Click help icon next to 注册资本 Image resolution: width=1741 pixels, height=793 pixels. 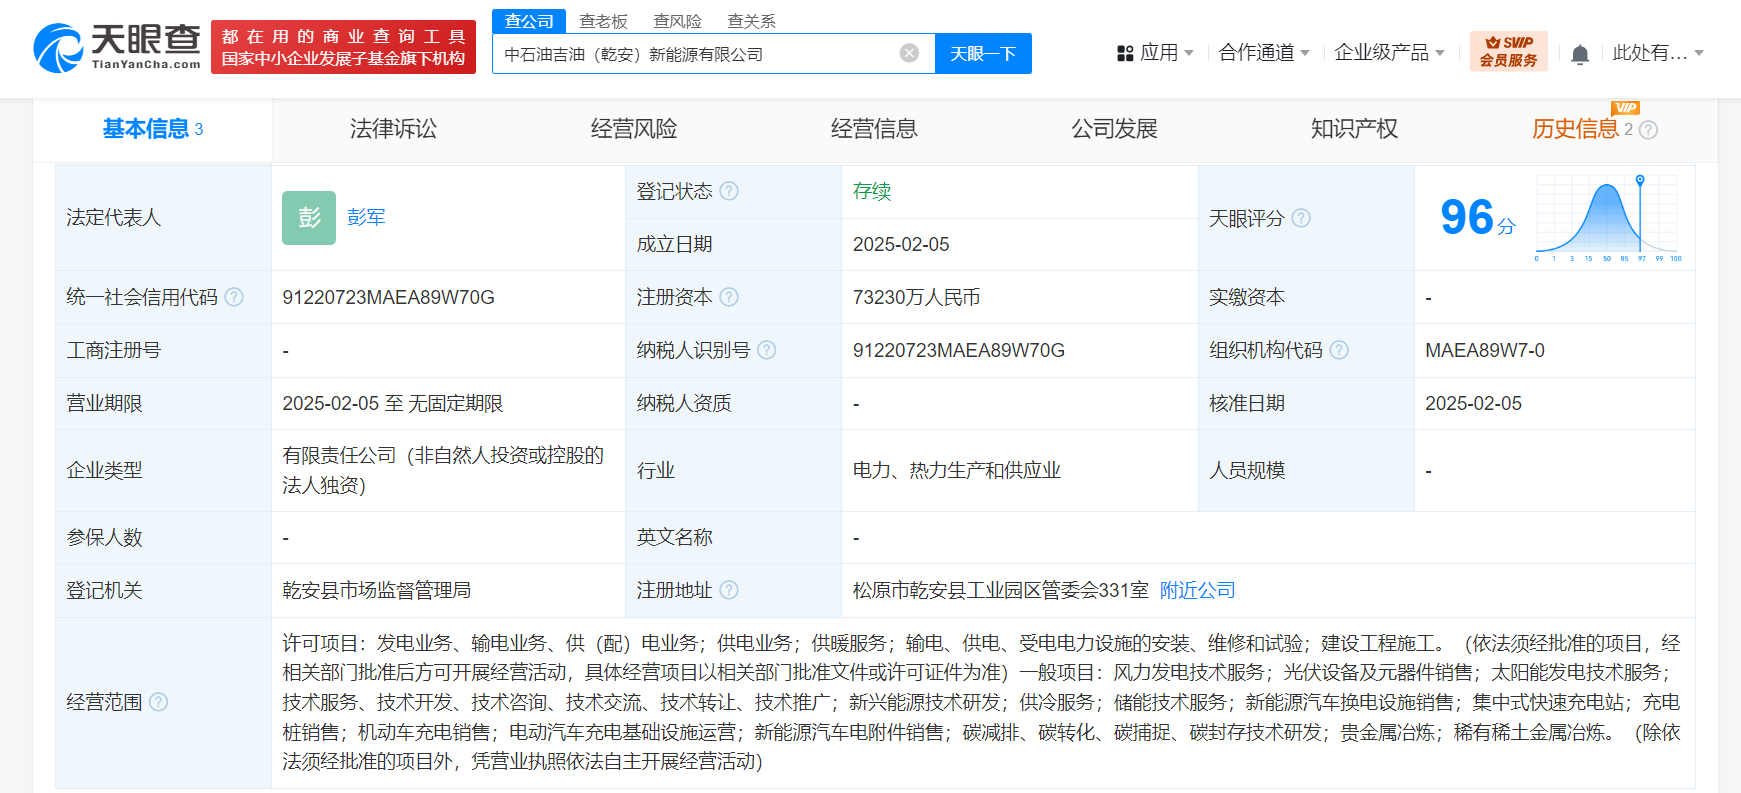tap(729, 297)
